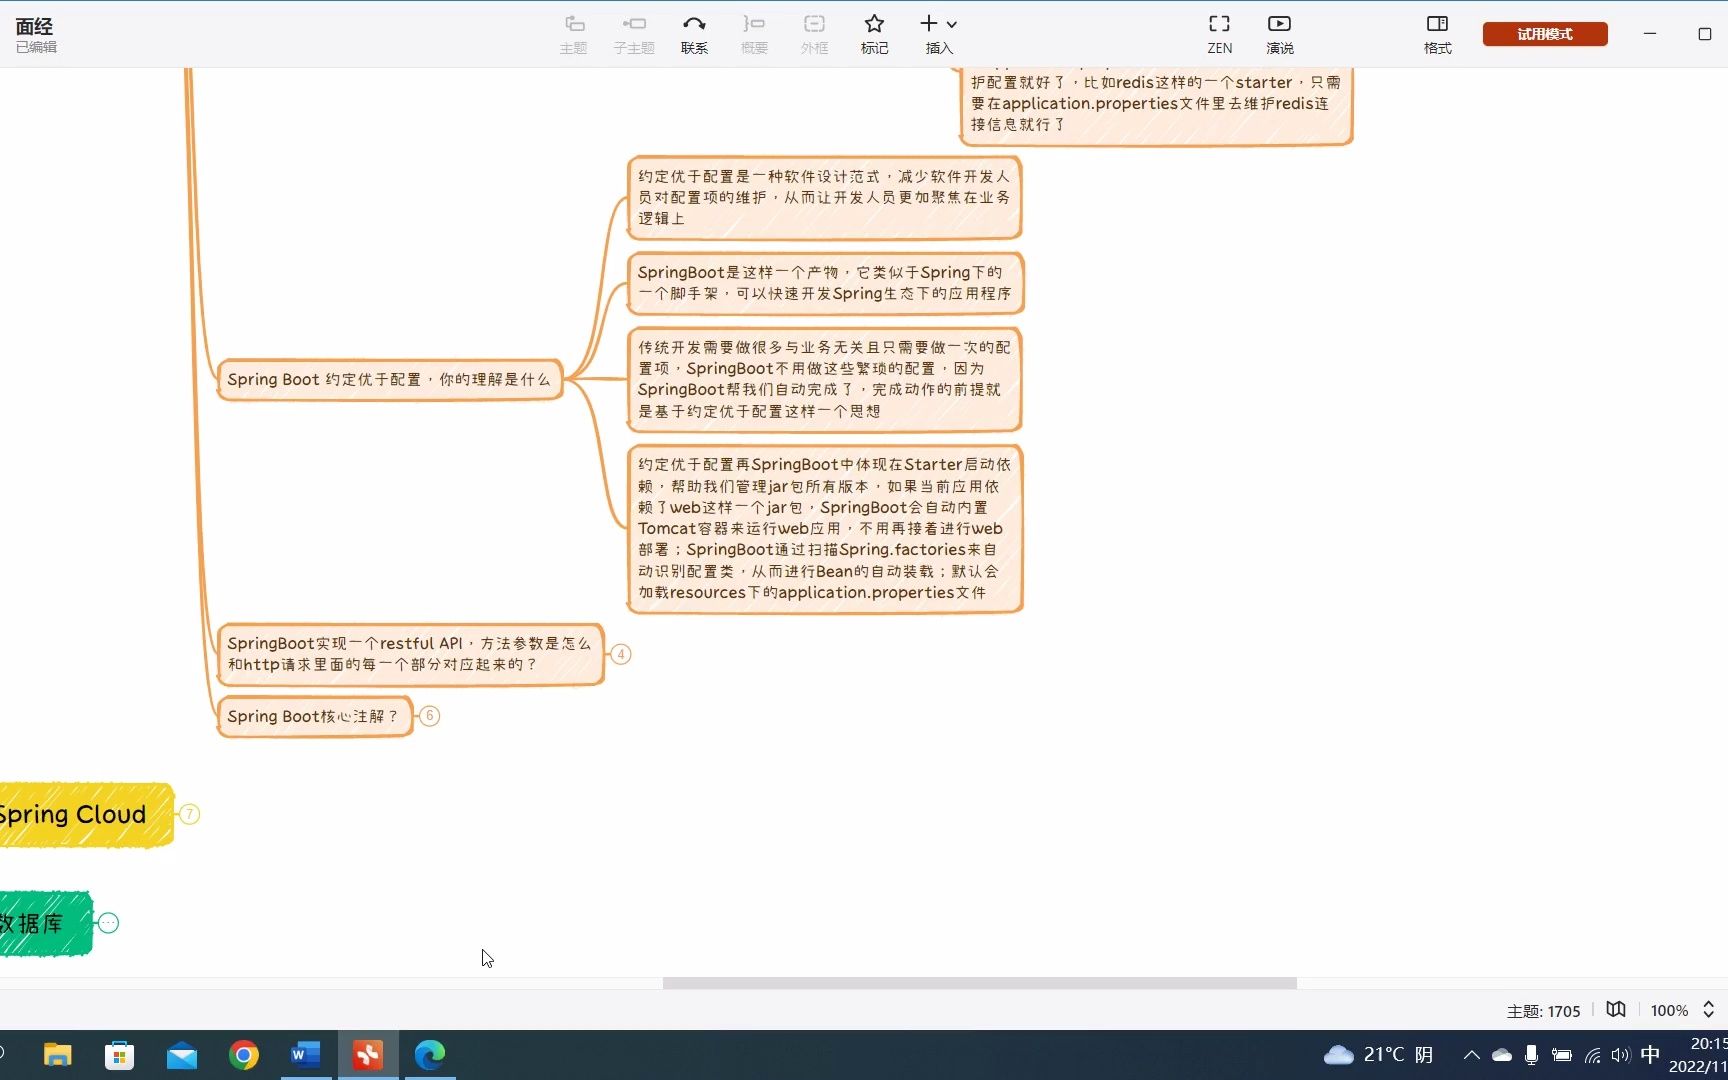Select the green 数据库 topic
Viewport: 1728px width, 1080px height.
(45, 923)
